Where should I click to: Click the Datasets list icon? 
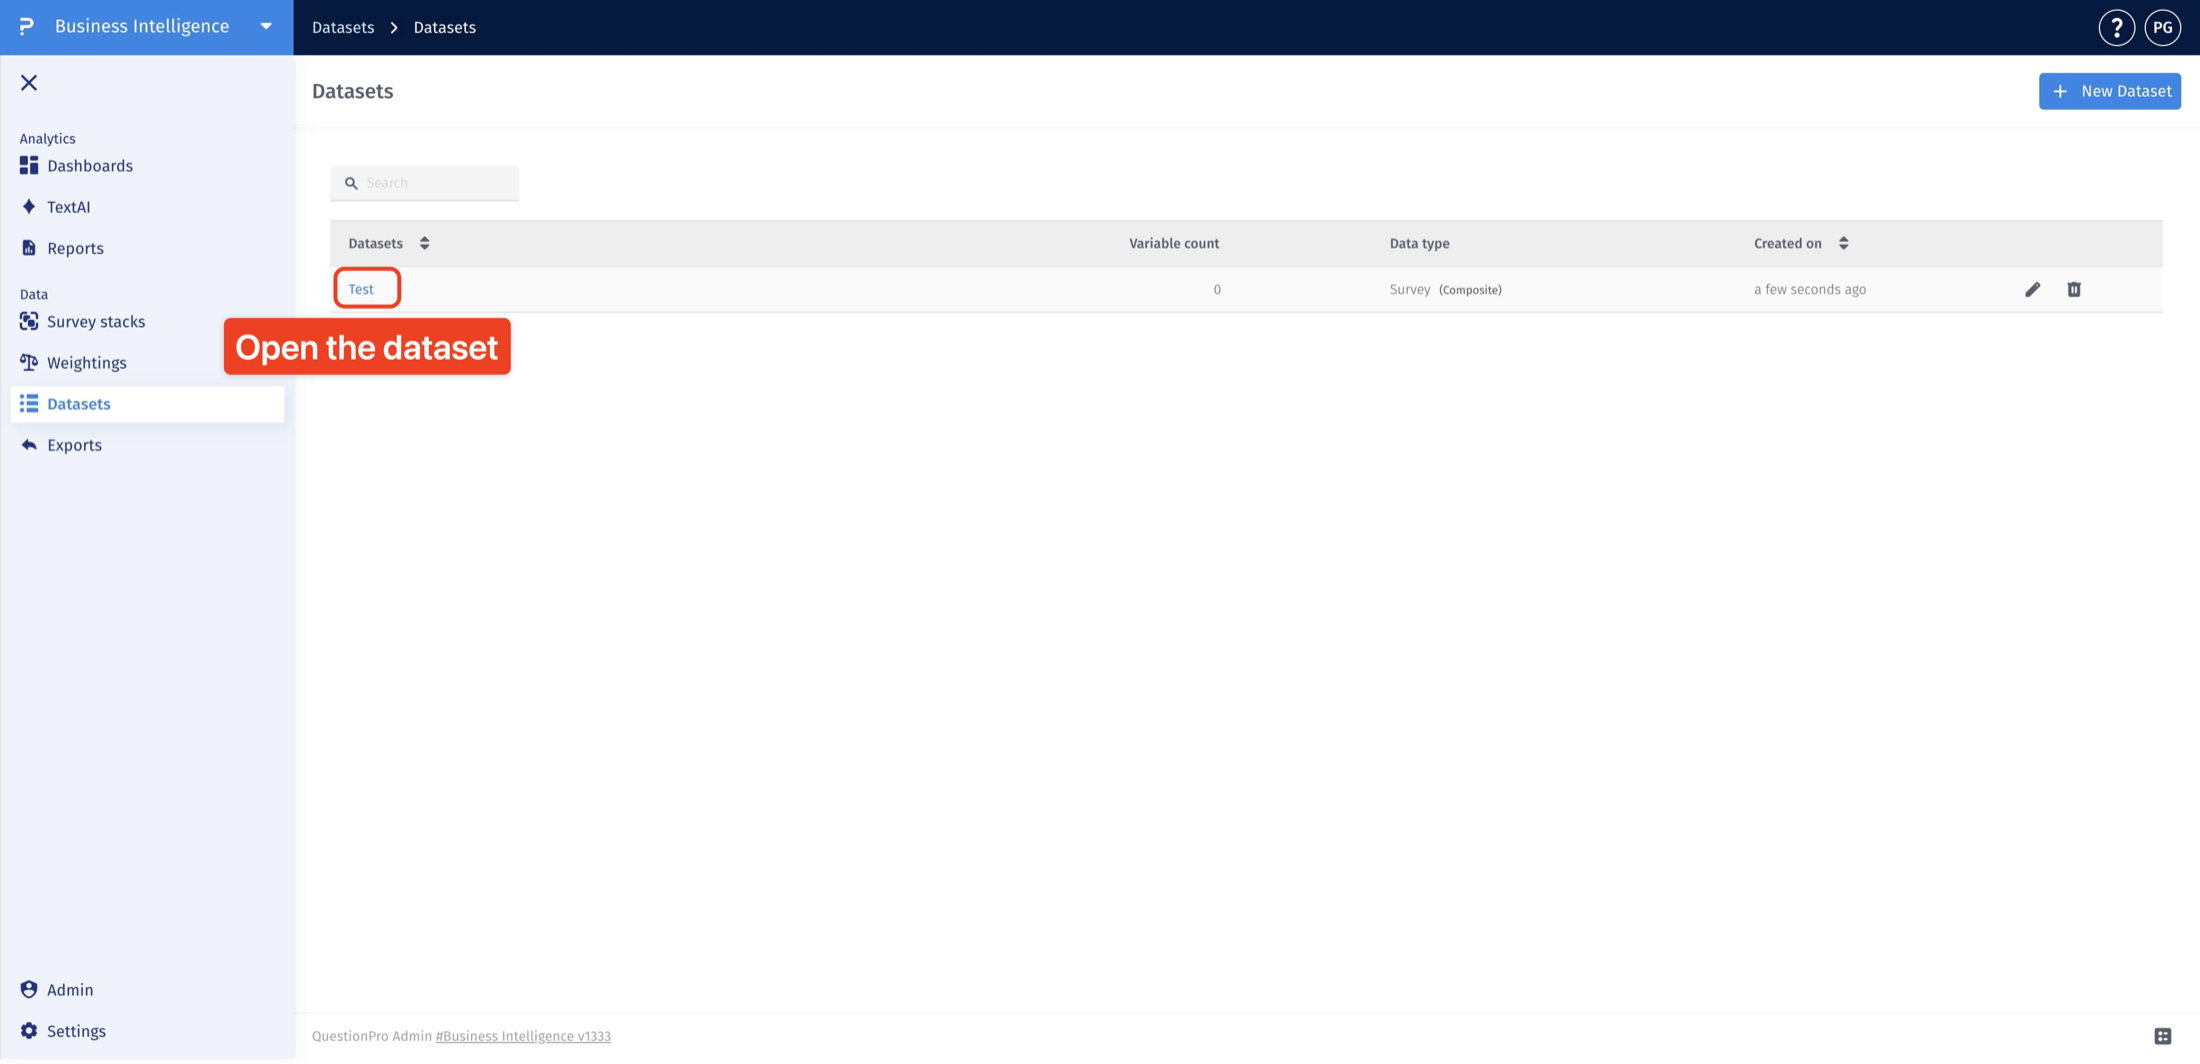point(29,403)
